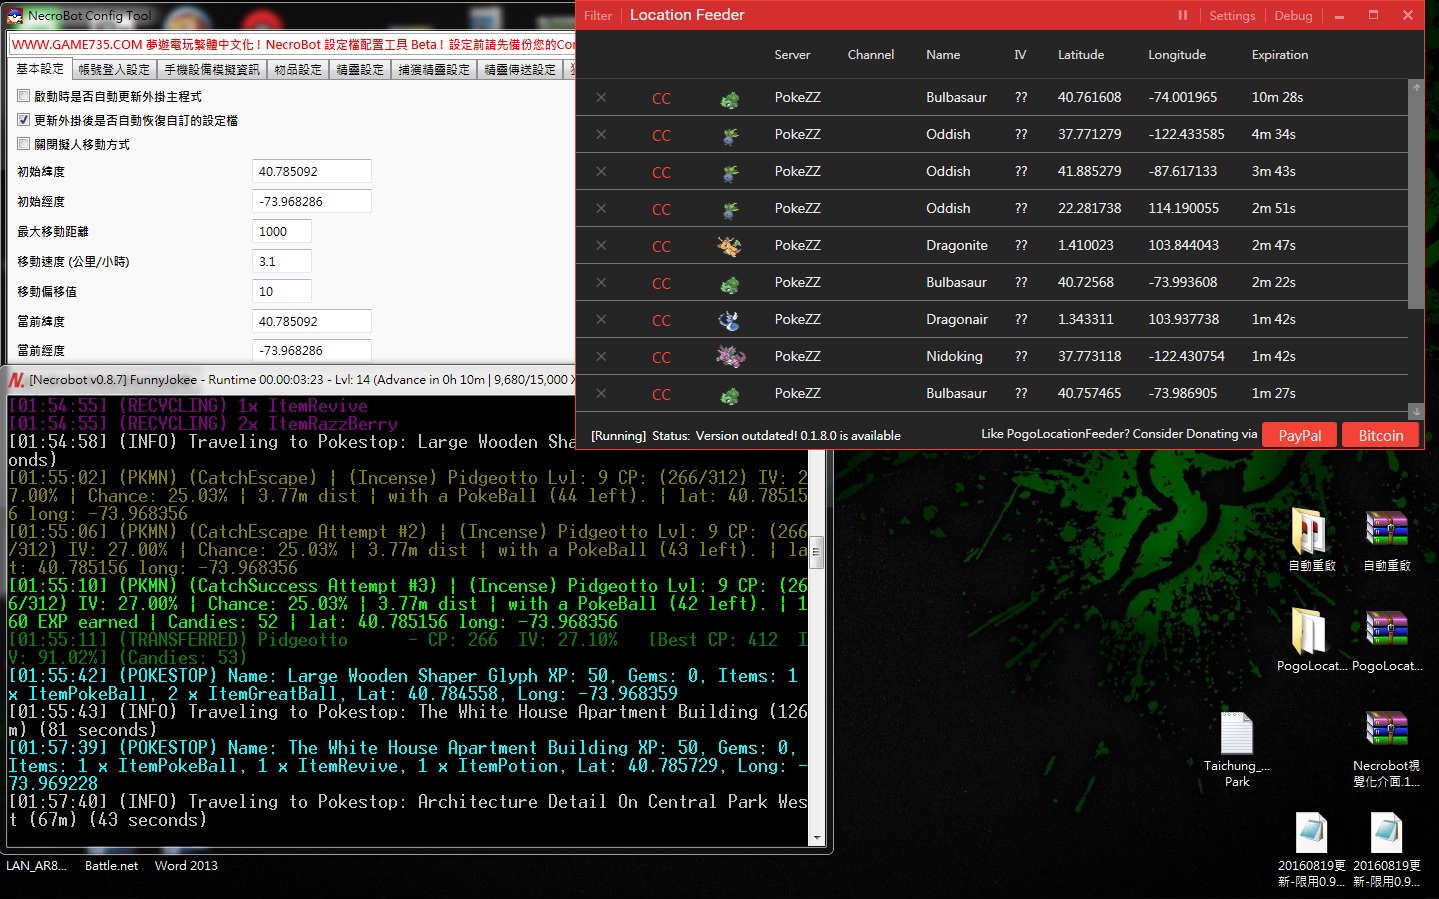Viewport: 1439px width, 899px height.
Task: Open the Battle.net taskbar item
Action: (111, 866)
